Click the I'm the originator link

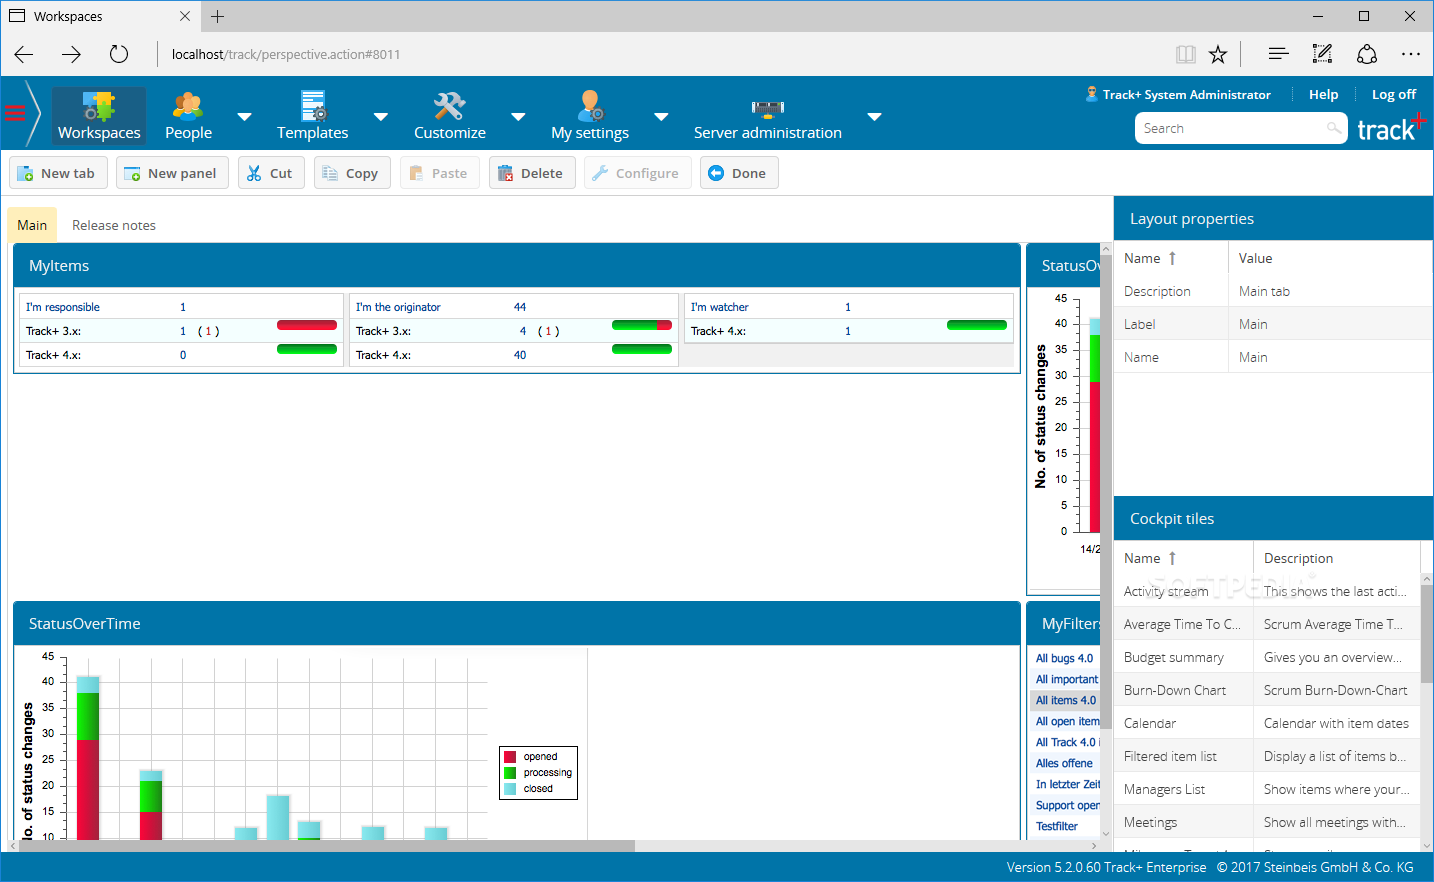pyautogui.click(x=398, y=307)
